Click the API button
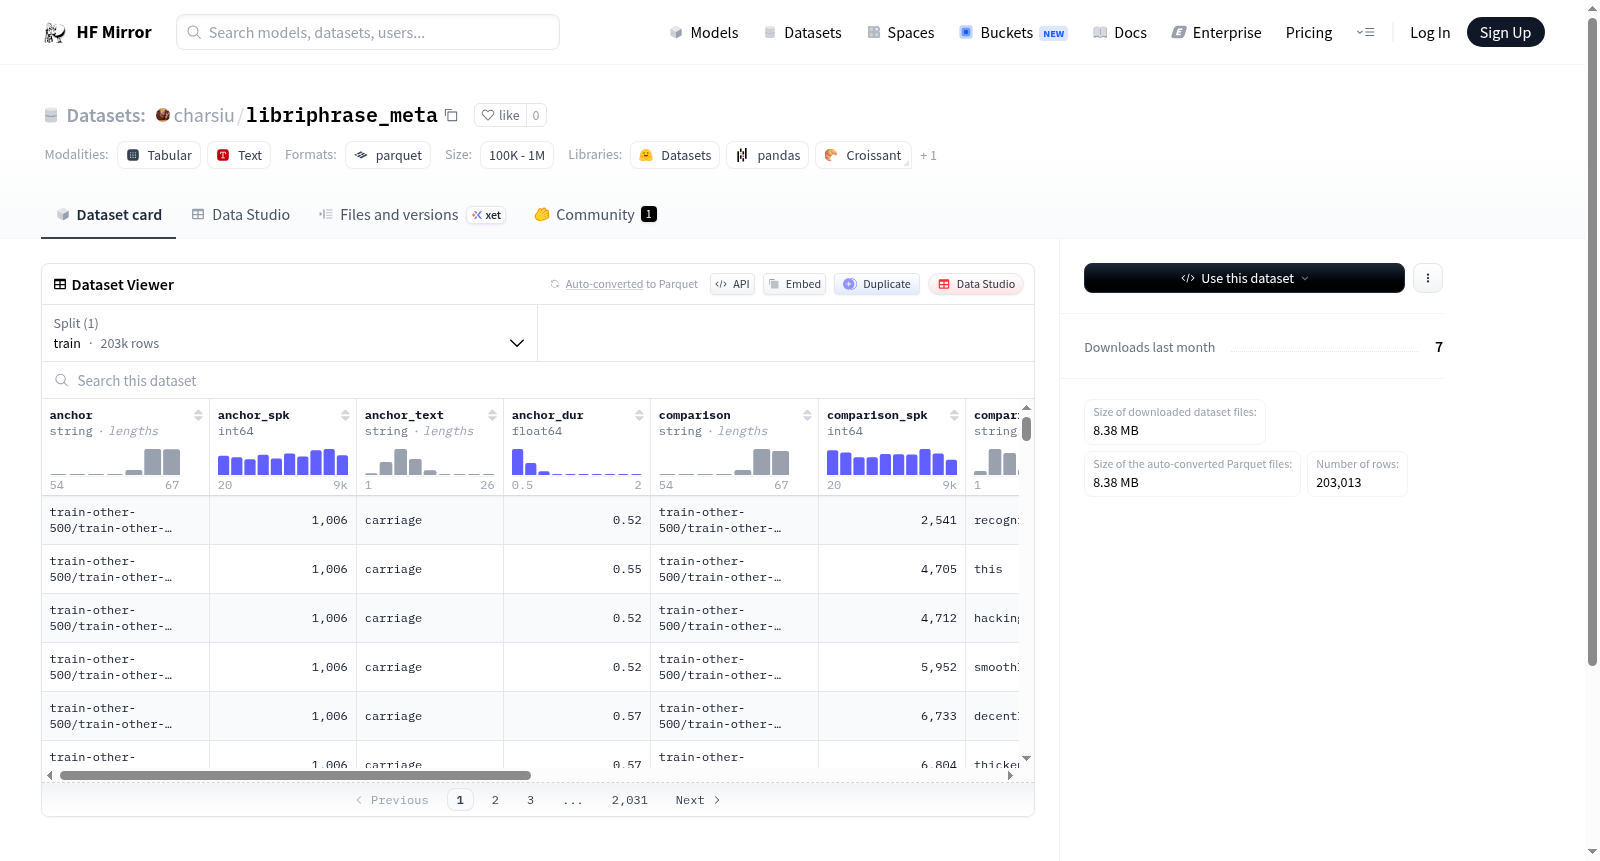 pos(732,284)
